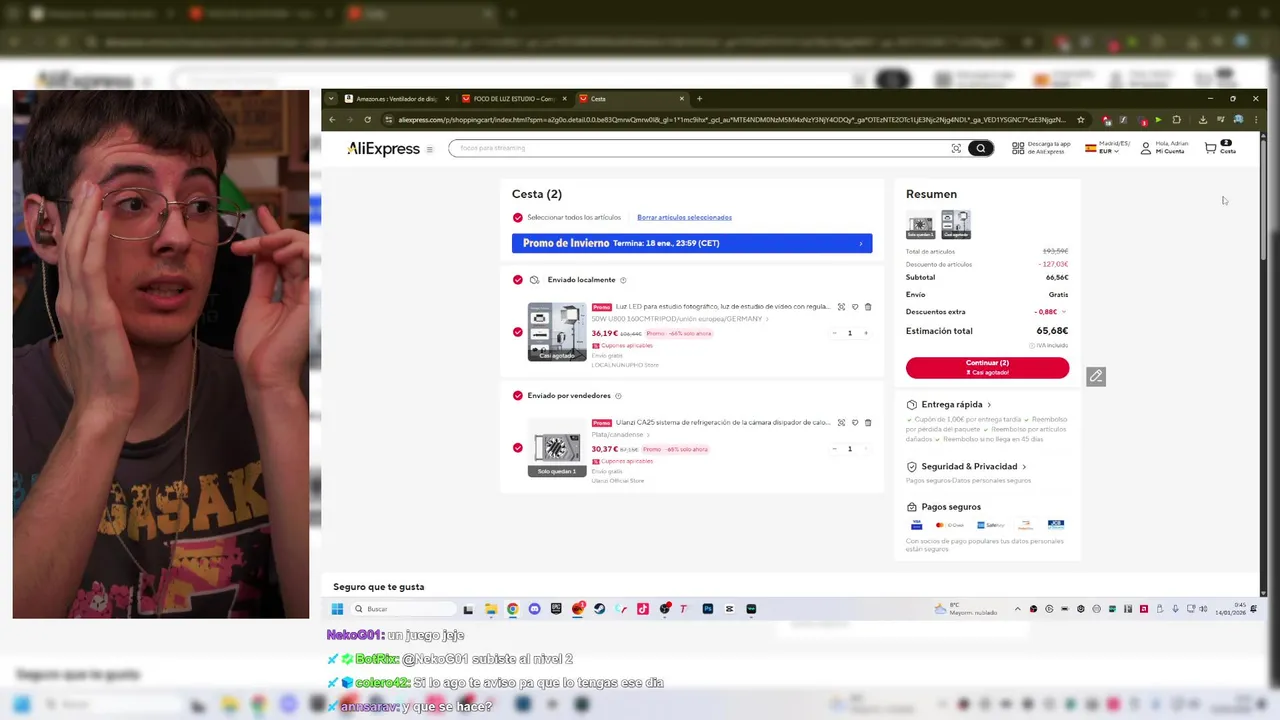The width and height of the screenshot is (1280, 720).
Task: Open the Ulanzi CA25 product title
Action: (722, 423)
